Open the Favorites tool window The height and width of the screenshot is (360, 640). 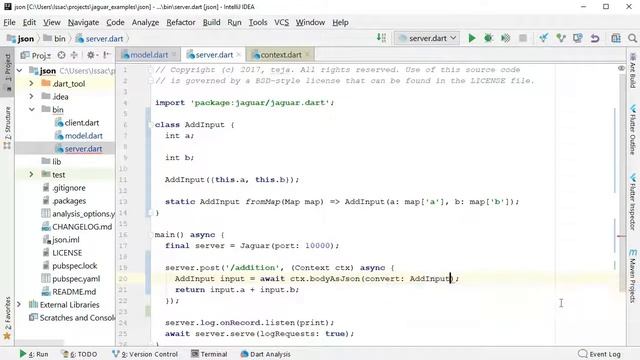[7, 318]
